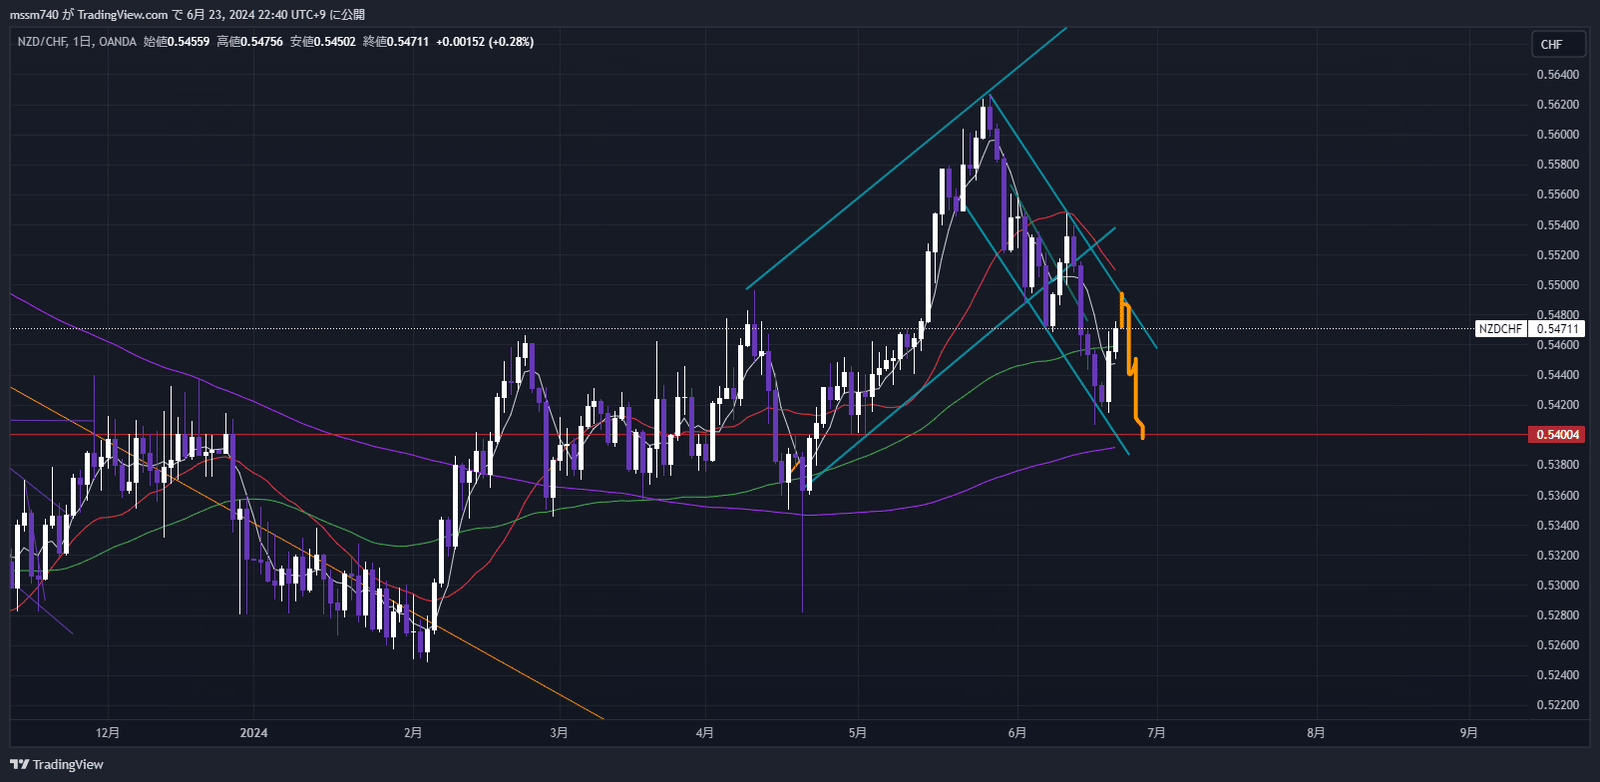
Task: Click the 0.53400 price axis label
Action: click(1557, 525)
